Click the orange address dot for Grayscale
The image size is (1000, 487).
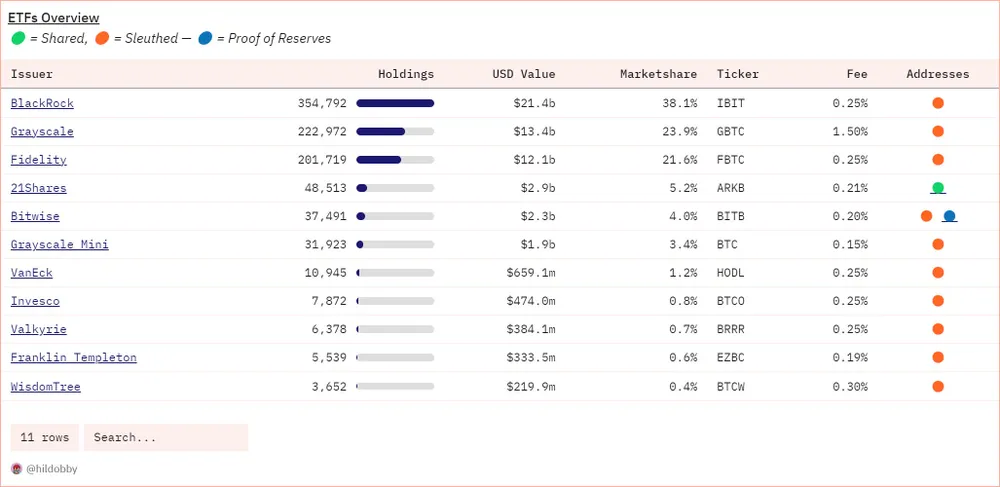point(938,131)
